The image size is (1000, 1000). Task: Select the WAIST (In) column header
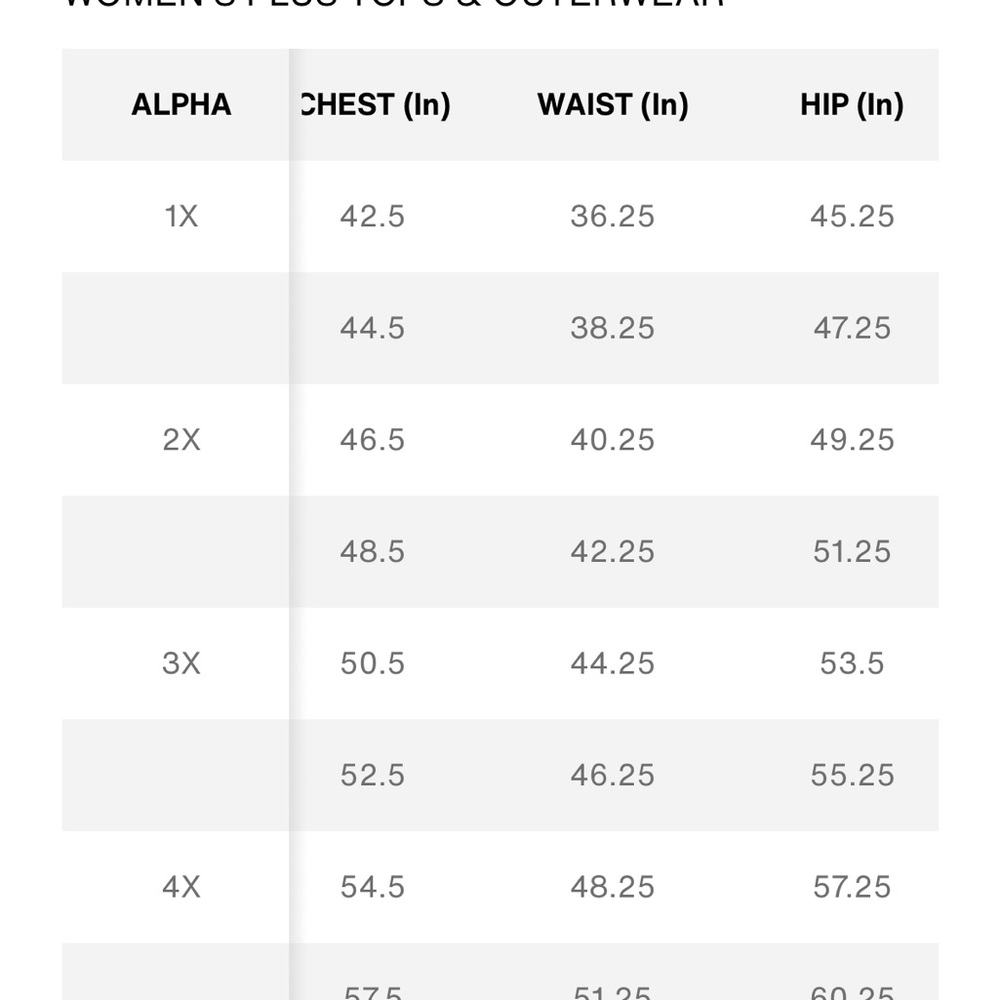click(x=613, y=105)
